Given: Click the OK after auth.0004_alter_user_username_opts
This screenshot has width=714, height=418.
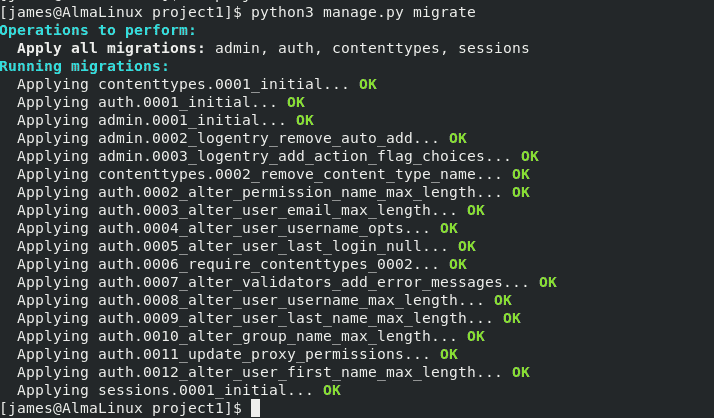Looking at the screenshot, I should 449,228.
